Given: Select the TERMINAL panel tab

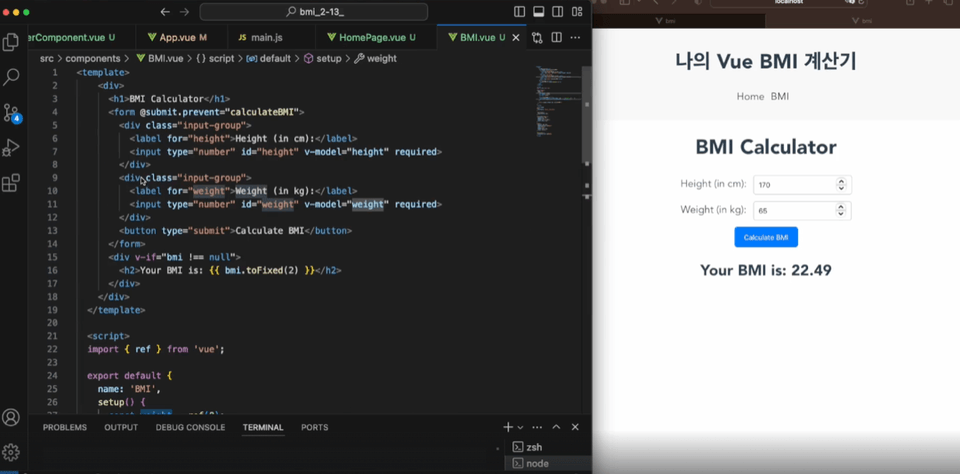Looking at the screenshot, I should click(x=263, y=427).
